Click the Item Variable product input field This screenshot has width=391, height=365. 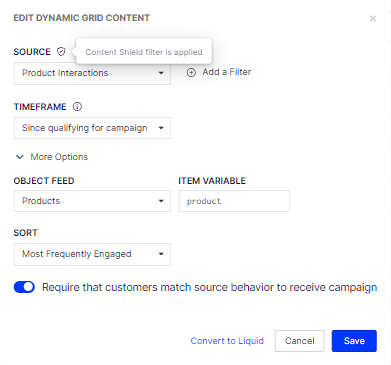pyautogui.click(x=234, y=201)
